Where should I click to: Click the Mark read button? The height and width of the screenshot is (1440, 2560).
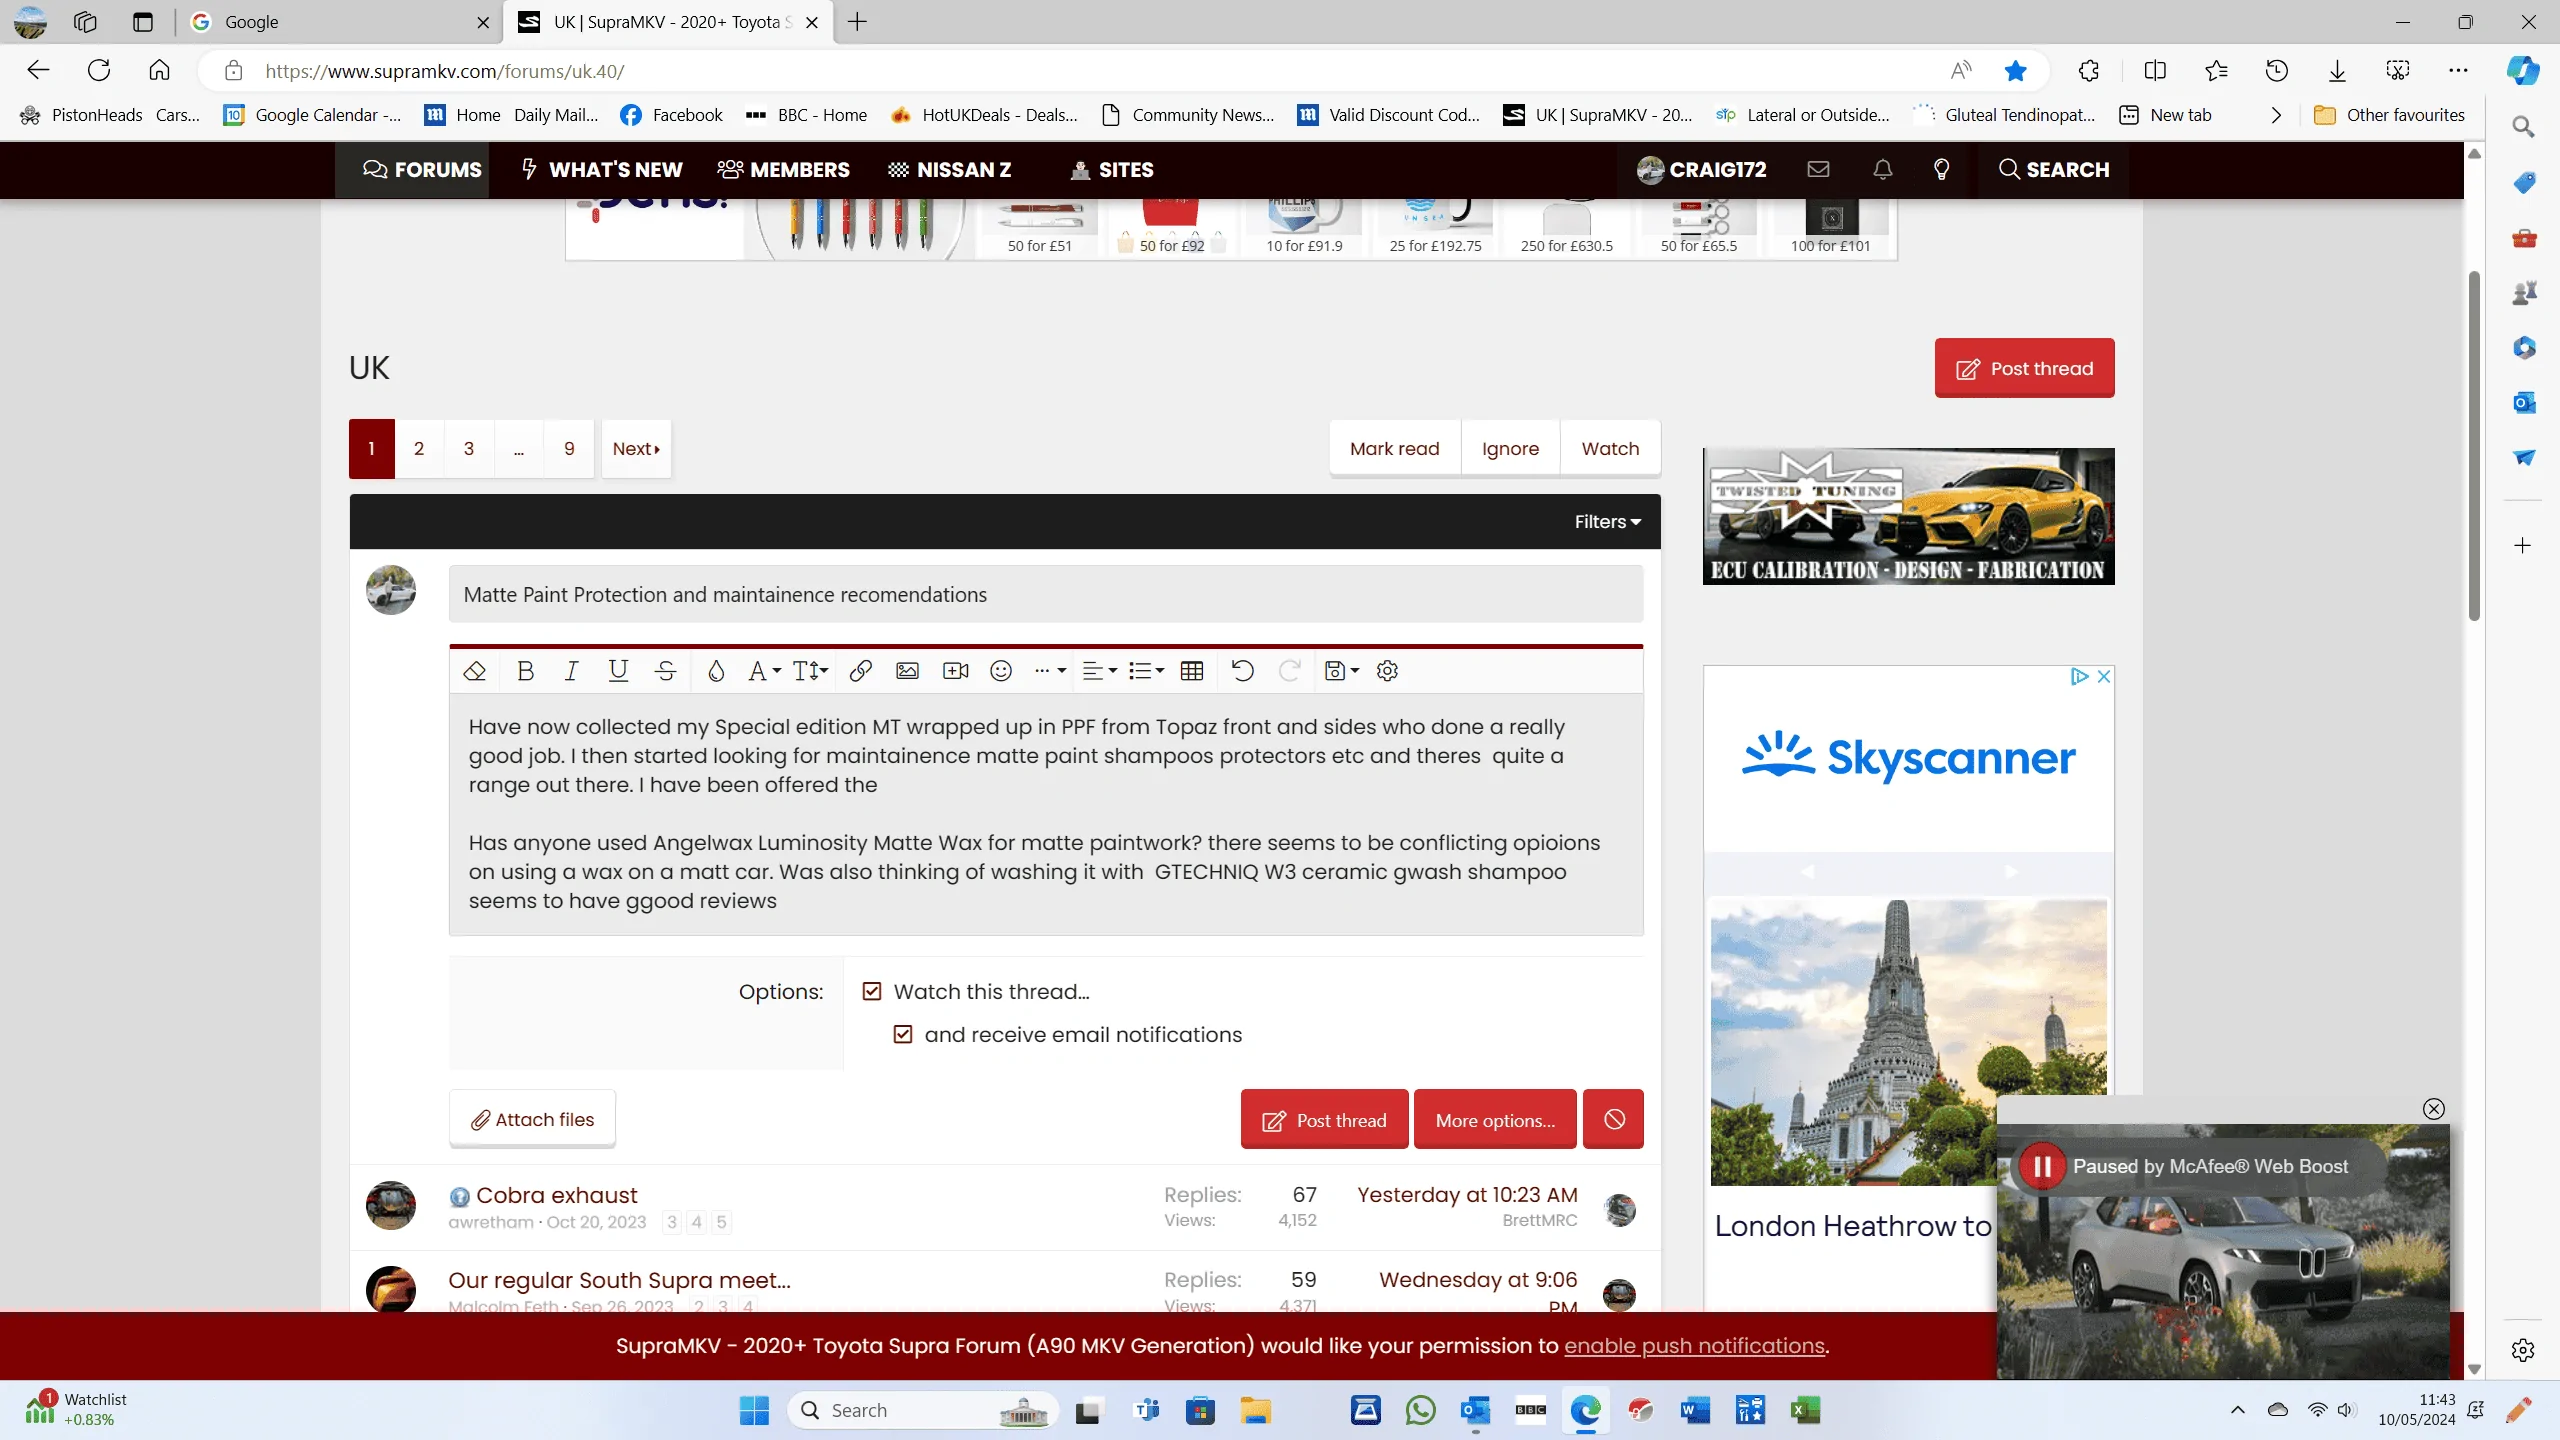[x=1394, y=448]
